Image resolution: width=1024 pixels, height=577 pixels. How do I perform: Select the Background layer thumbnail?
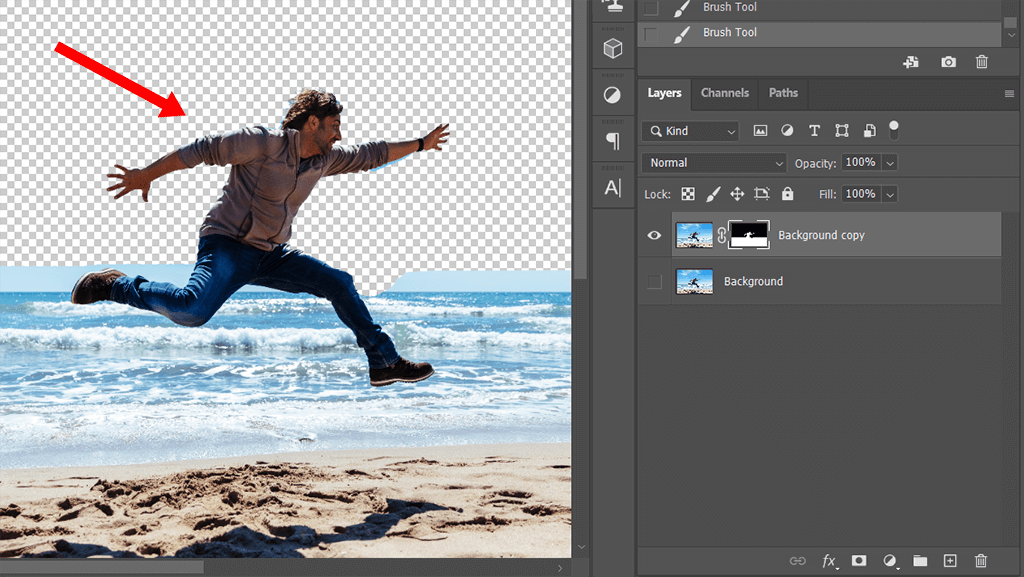pyautogui.click(x=694, y=281)
